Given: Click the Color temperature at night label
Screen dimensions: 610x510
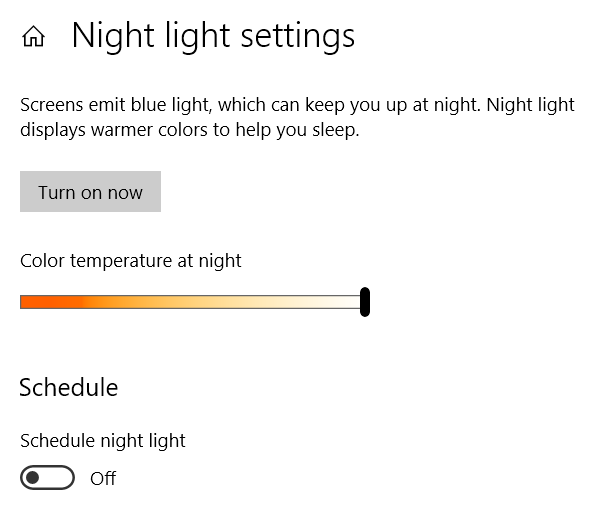Looking at the screenshot, I should click(x=131, y=261).
